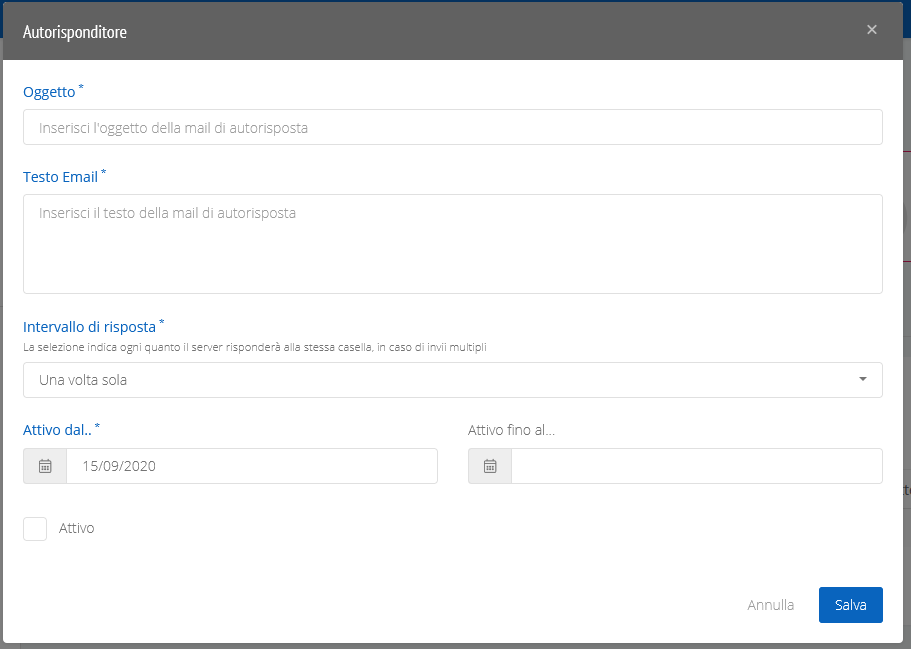Screen dimensions: 911x649
Task: Click the Oggetto subject input field
Action: 453,127
